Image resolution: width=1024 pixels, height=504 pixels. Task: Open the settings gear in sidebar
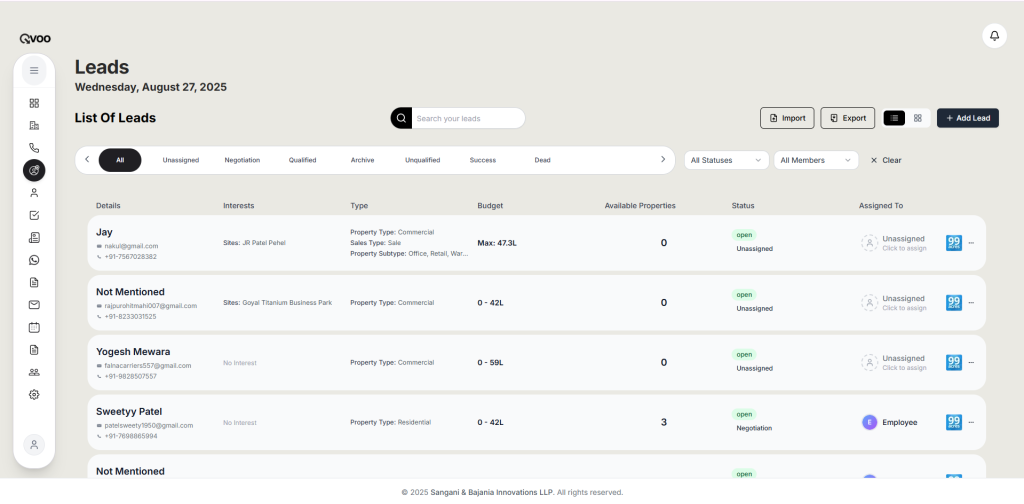point(34,394)
